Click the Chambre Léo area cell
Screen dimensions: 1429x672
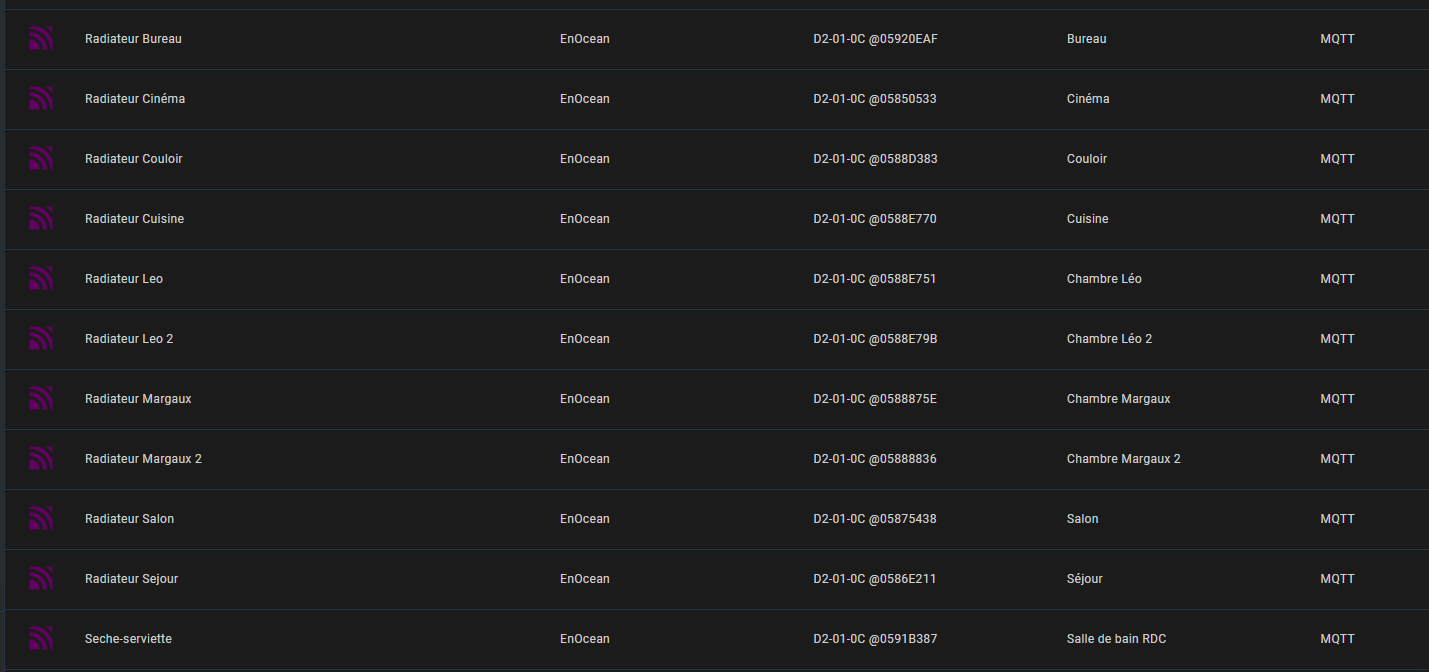pos(1104,279)
